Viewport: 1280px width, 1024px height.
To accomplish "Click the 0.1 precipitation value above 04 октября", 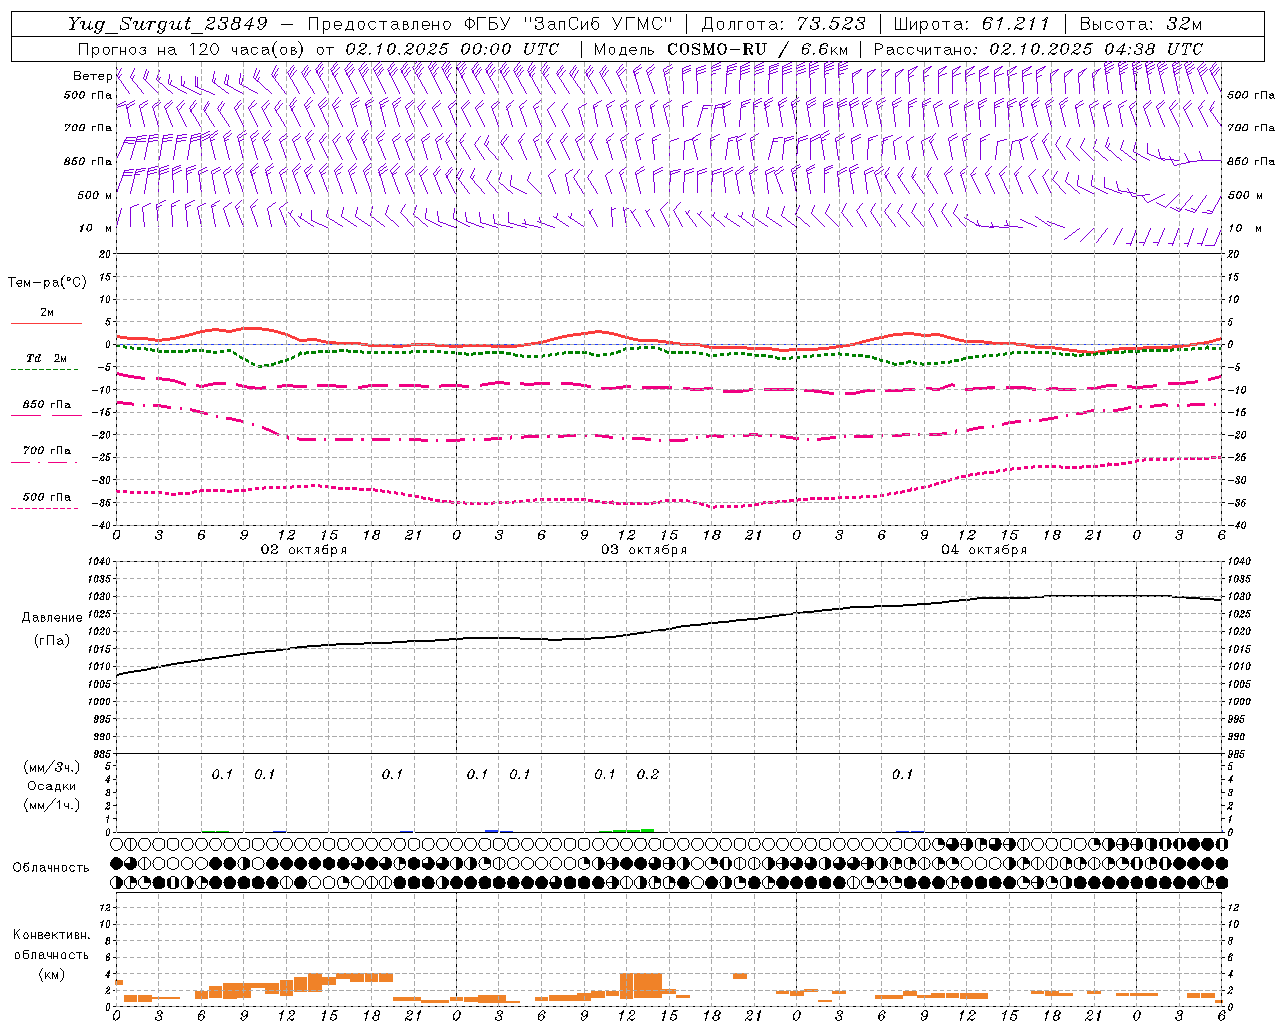I will point(902,775).
